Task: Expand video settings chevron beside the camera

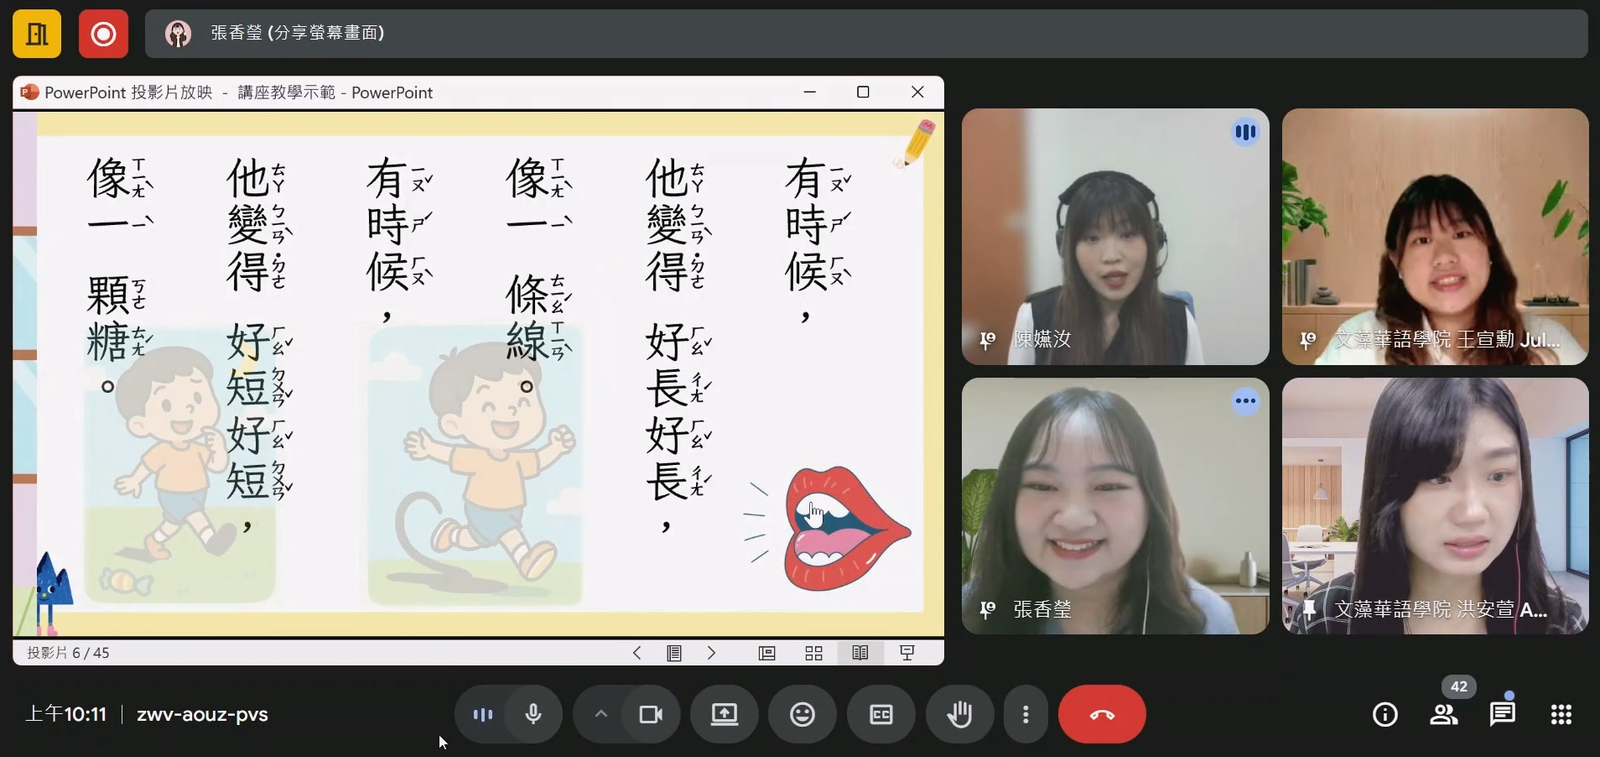Action: (x=601, y=714)
